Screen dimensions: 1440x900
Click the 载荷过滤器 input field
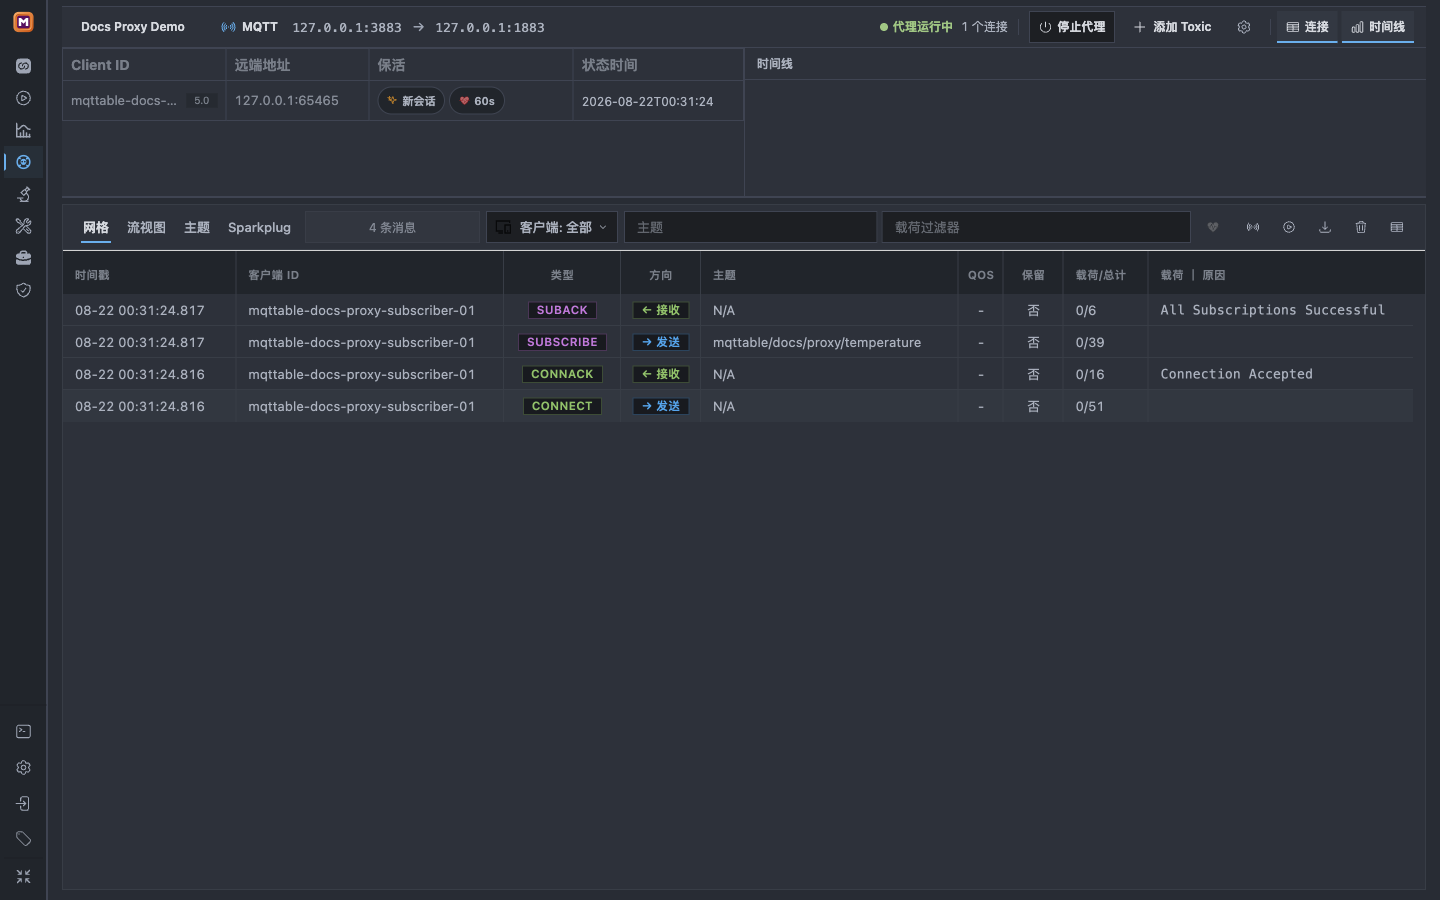click(1036, 227)
